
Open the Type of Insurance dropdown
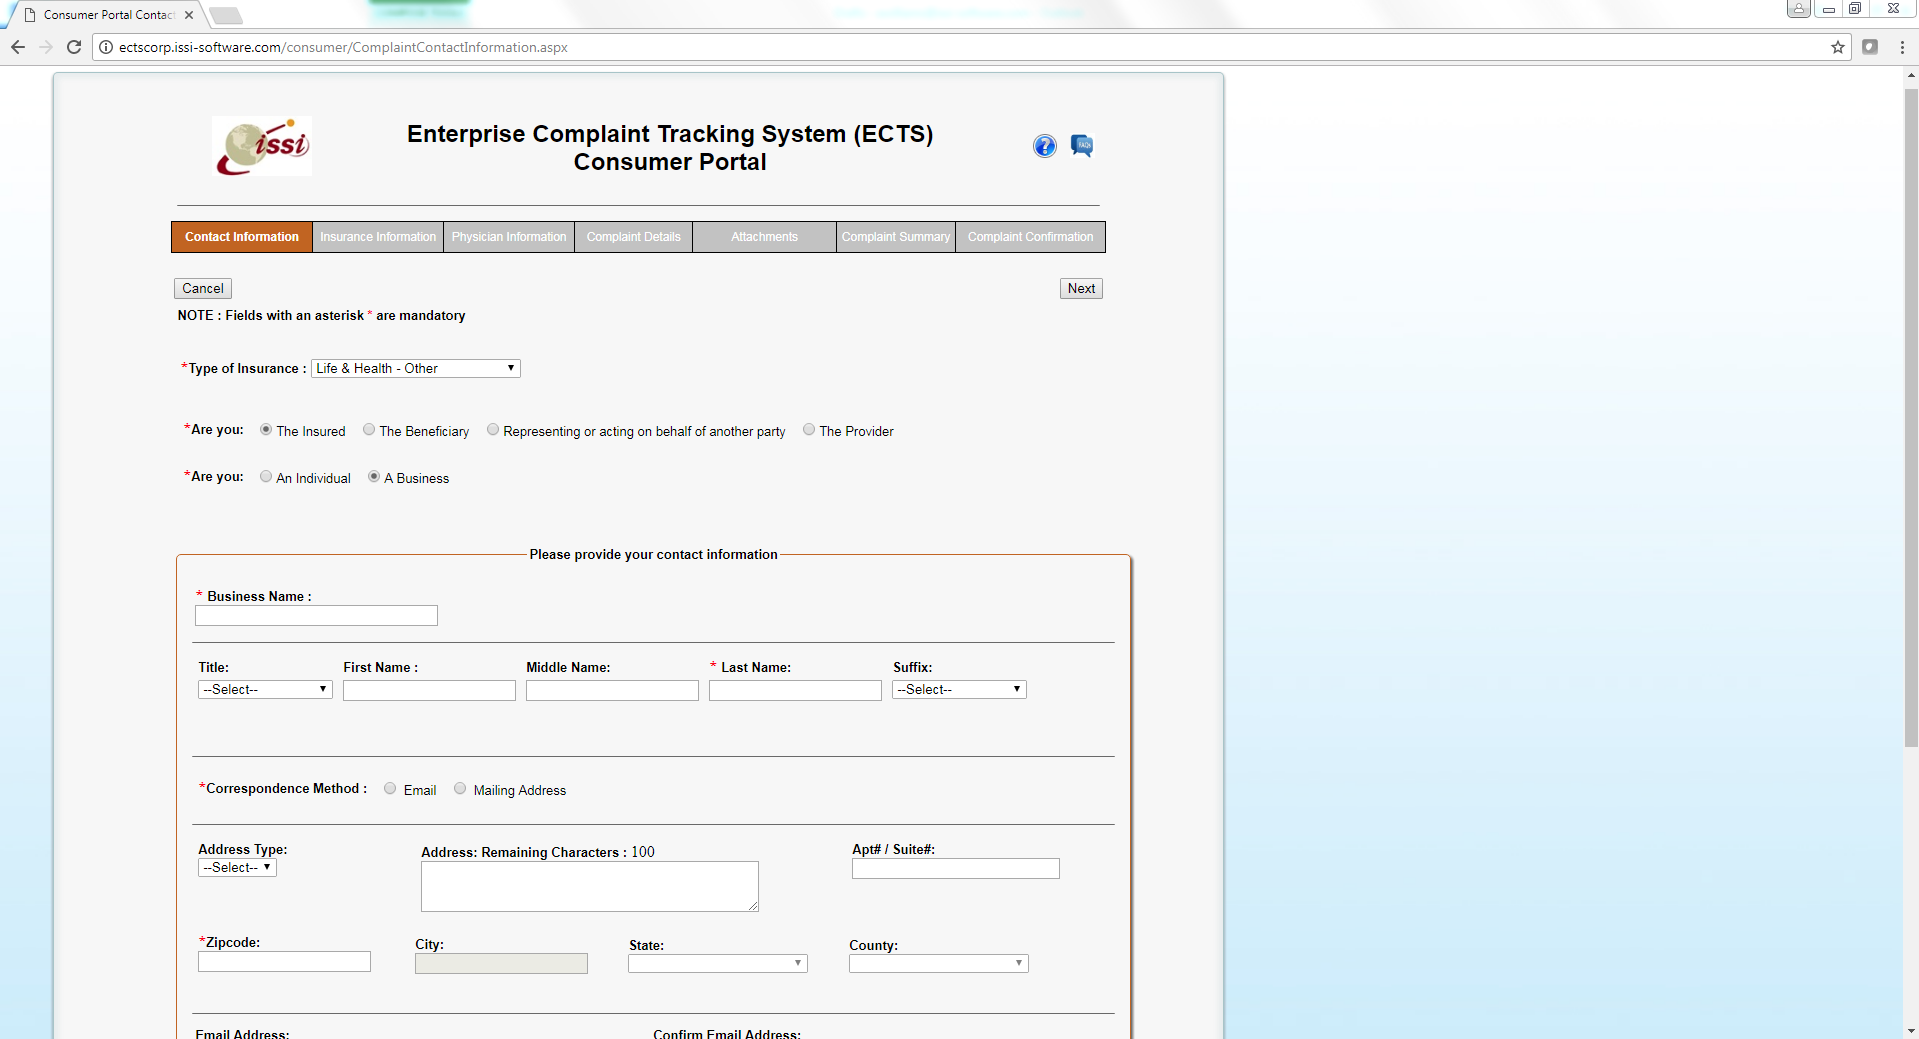tap(416, 368)
